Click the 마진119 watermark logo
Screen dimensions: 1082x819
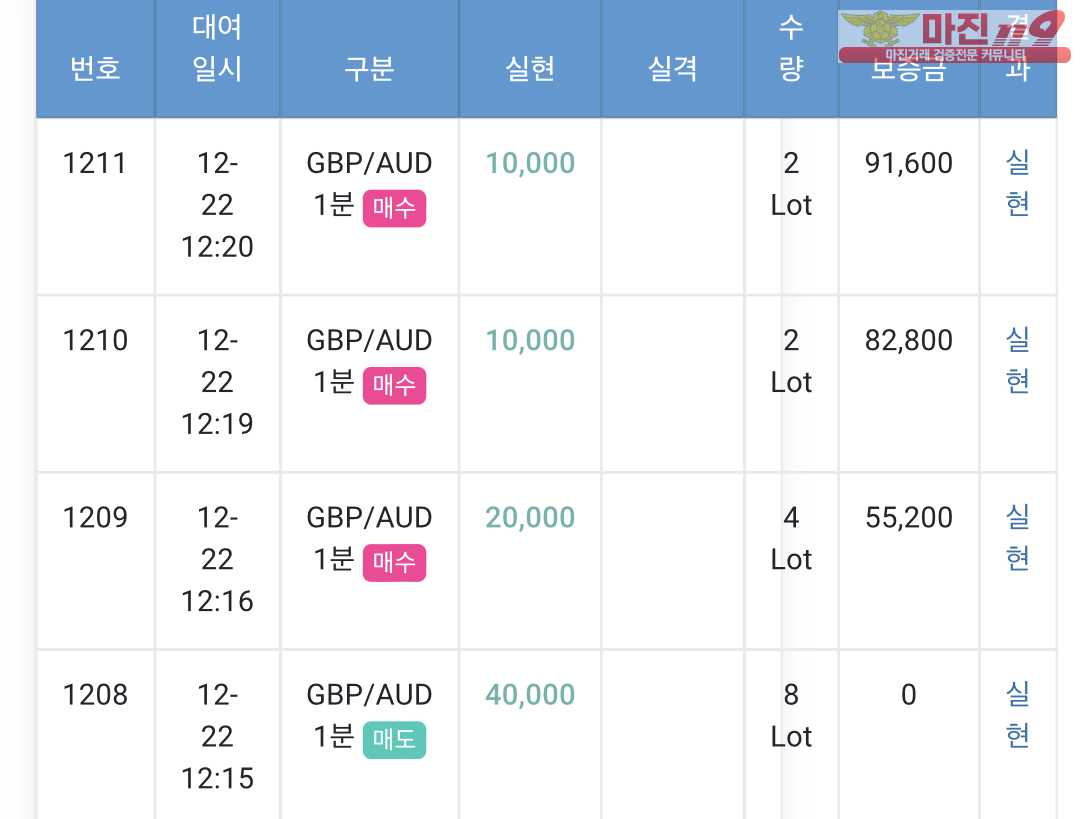(954, 37)
